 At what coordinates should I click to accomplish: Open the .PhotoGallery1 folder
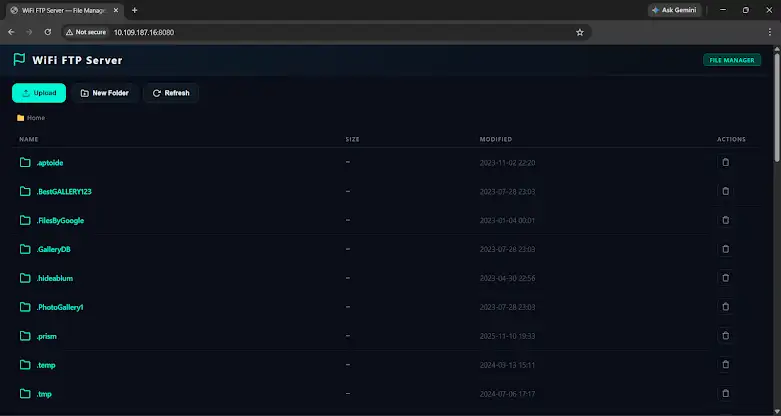pyautogui.click(x=60, y=307)
